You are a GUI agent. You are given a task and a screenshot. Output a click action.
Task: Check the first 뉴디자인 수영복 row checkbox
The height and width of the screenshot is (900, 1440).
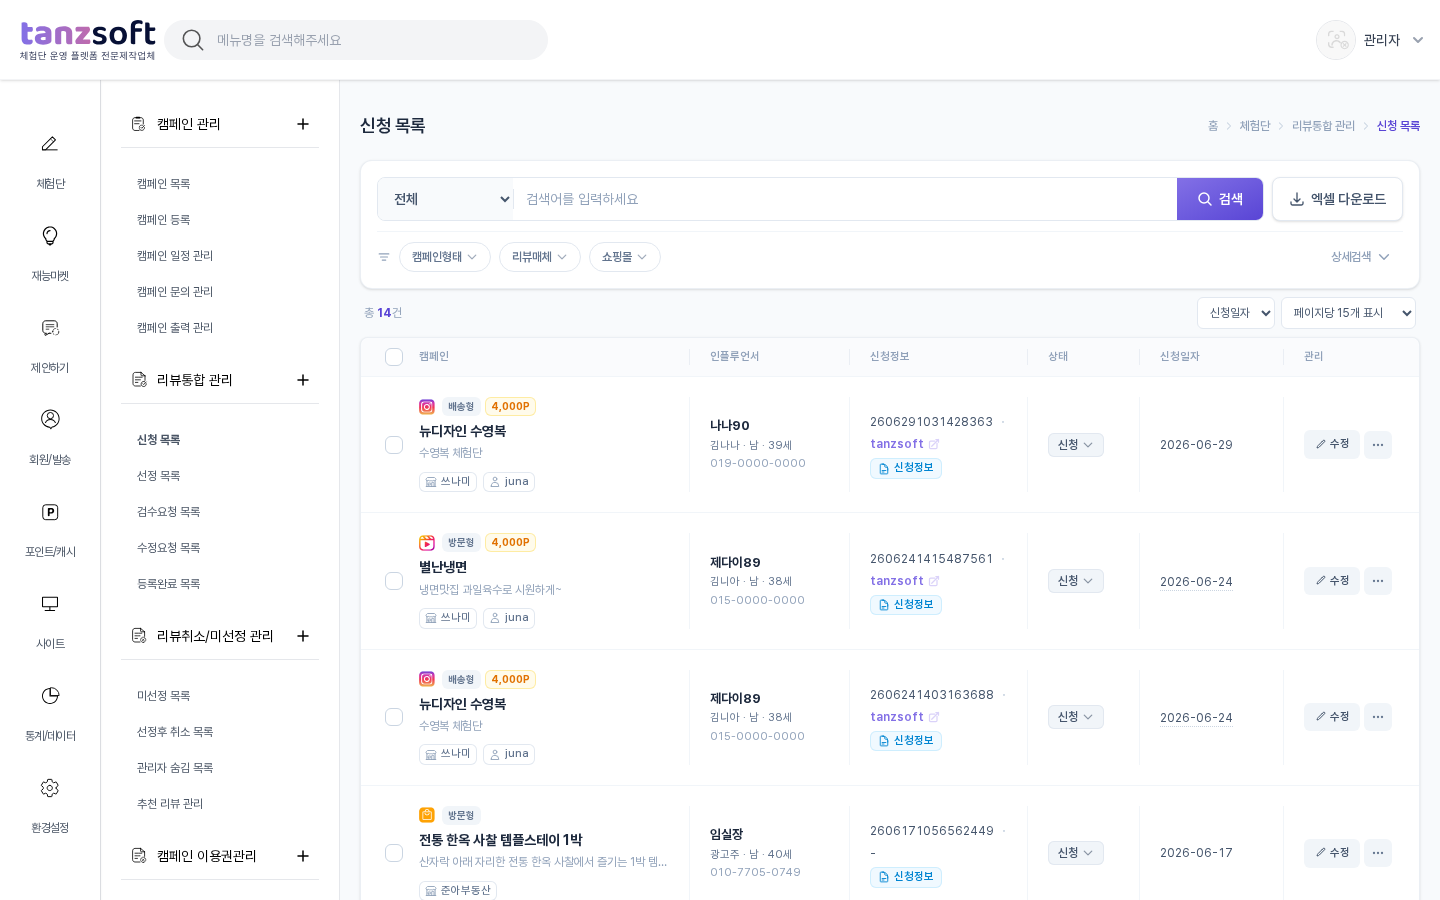[394, 445]
